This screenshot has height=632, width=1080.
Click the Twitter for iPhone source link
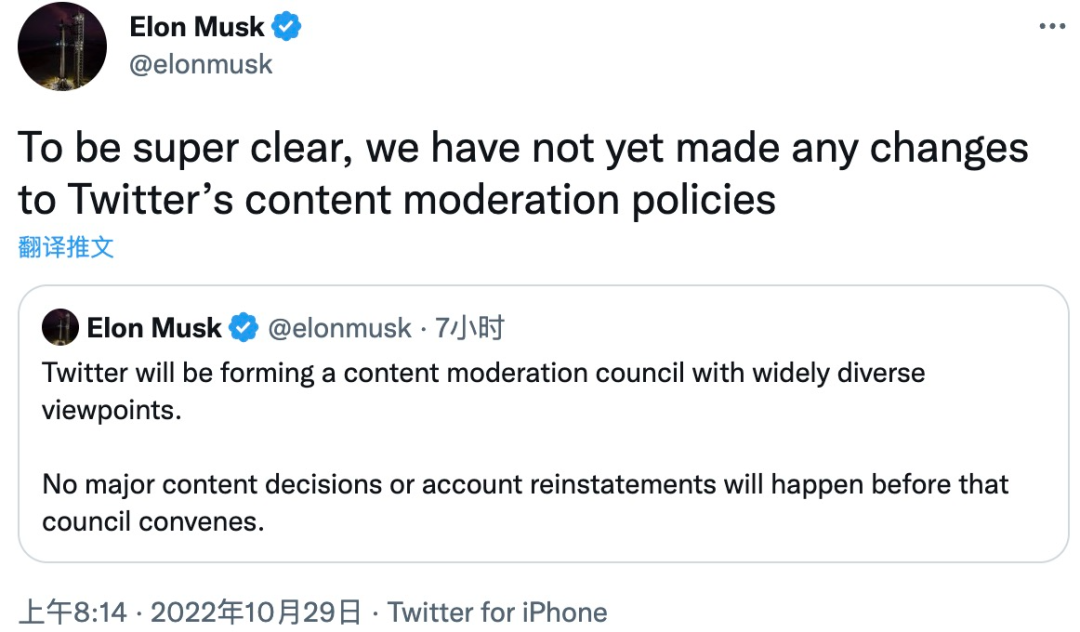497,612
